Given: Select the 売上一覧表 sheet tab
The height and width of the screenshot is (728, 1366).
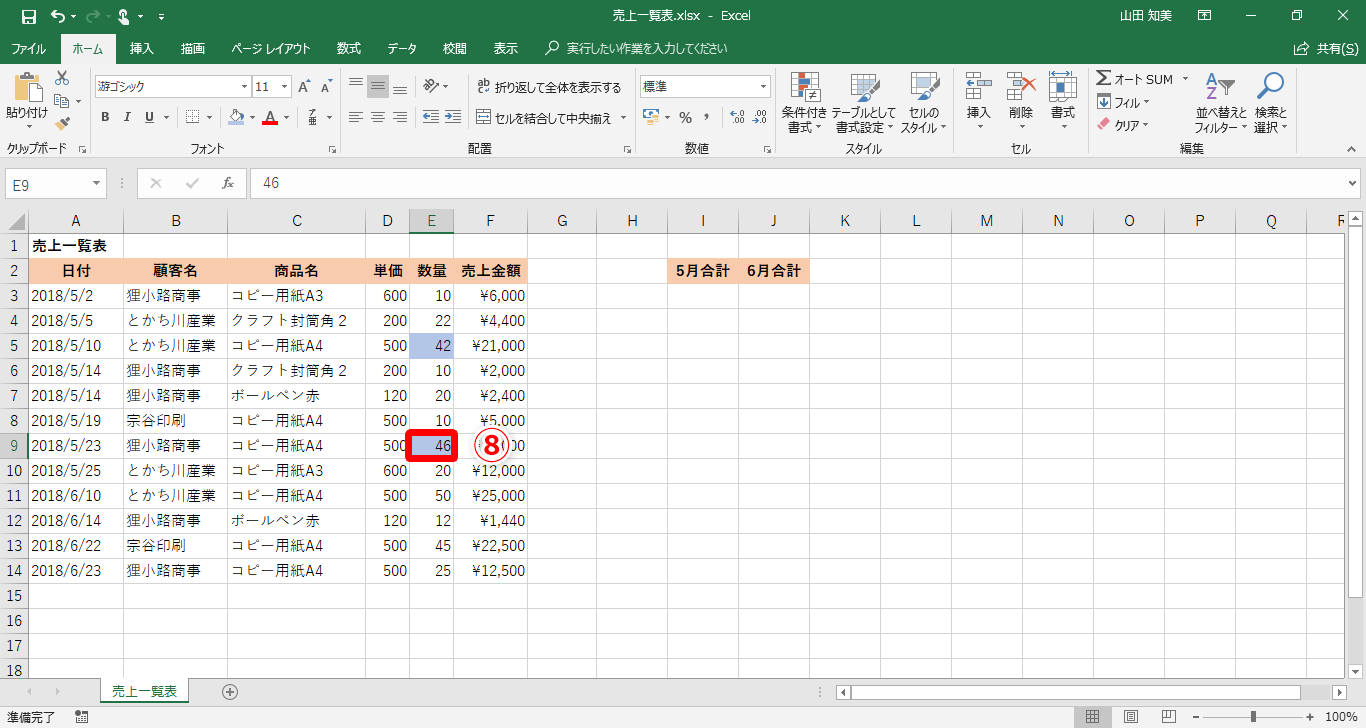Looking at the screenshot, I should tap(144, 691).
